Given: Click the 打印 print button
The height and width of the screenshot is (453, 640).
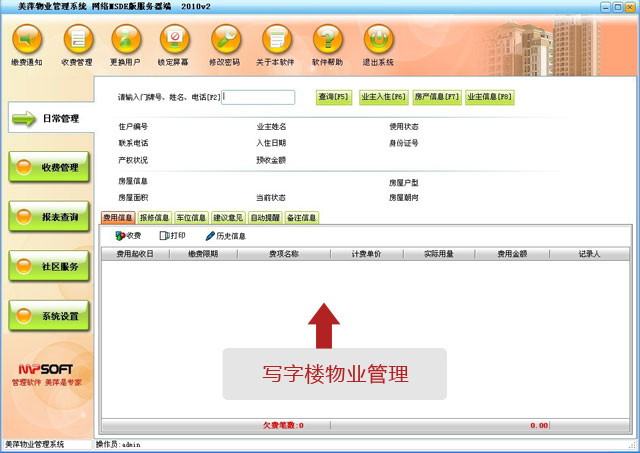Looking at the screenshot, I should pyautogui.click(x=173, y=236).
